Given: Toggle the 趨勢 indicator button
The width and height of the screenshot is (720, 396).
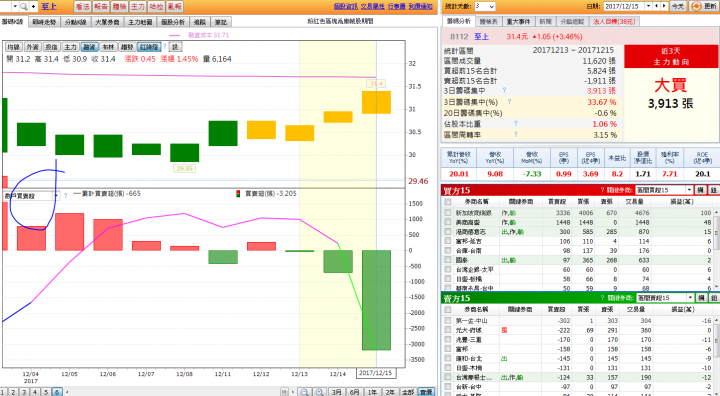Looking at the screenshot, I should click(127, 47).
